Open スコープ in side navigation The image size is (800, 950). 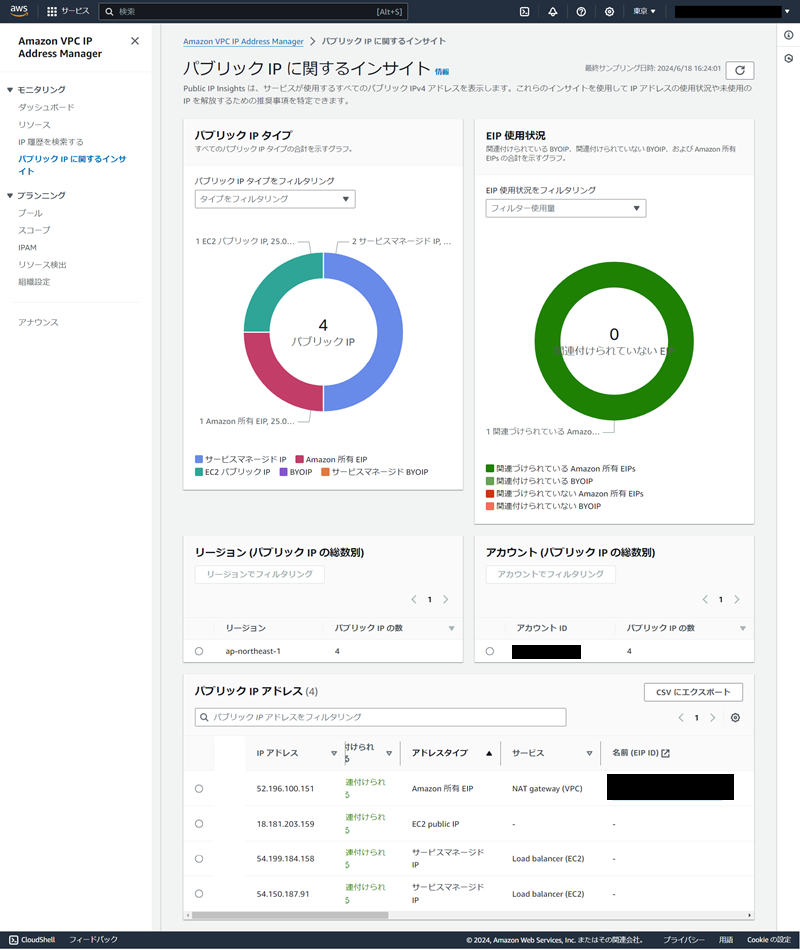34,230
